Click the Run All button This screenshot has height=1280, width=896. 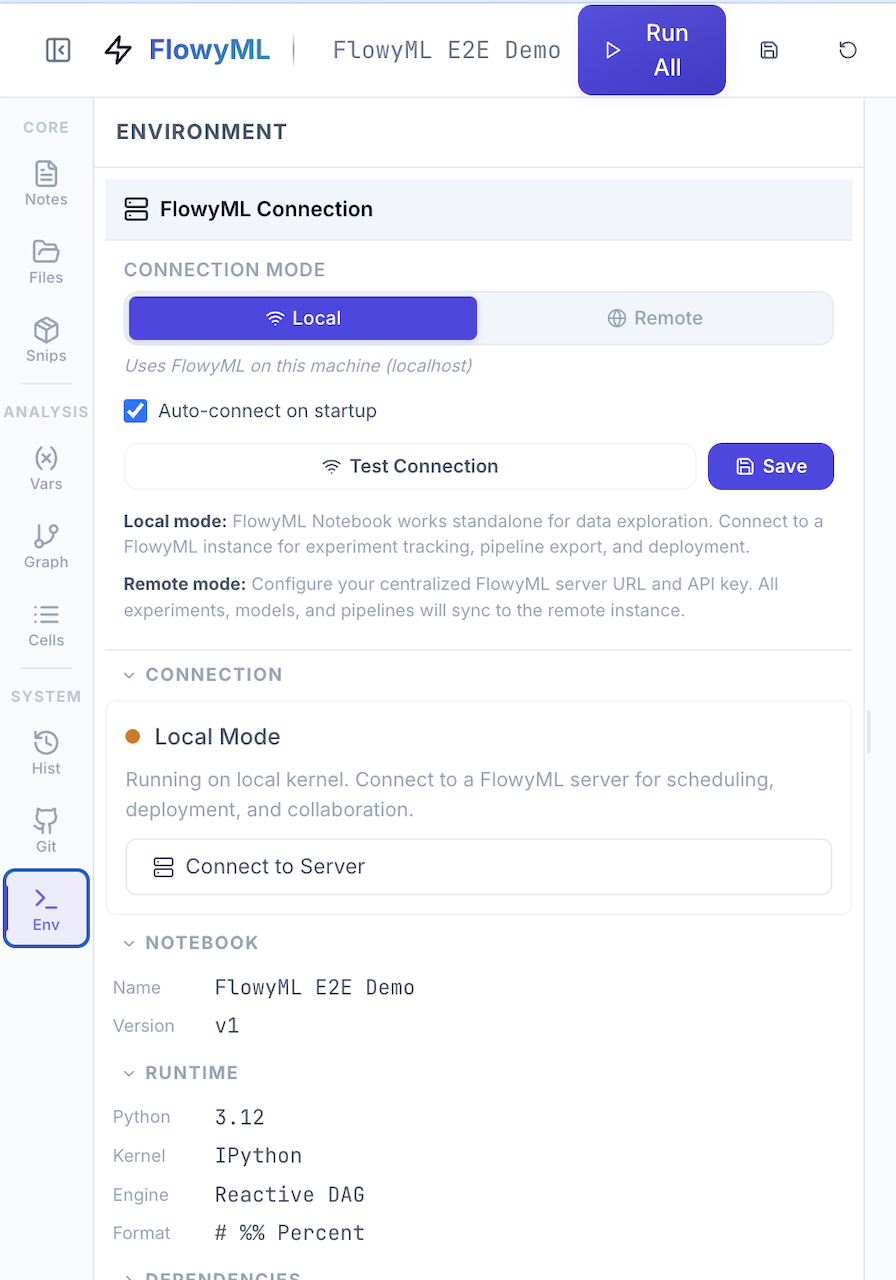tap(651, 50)
